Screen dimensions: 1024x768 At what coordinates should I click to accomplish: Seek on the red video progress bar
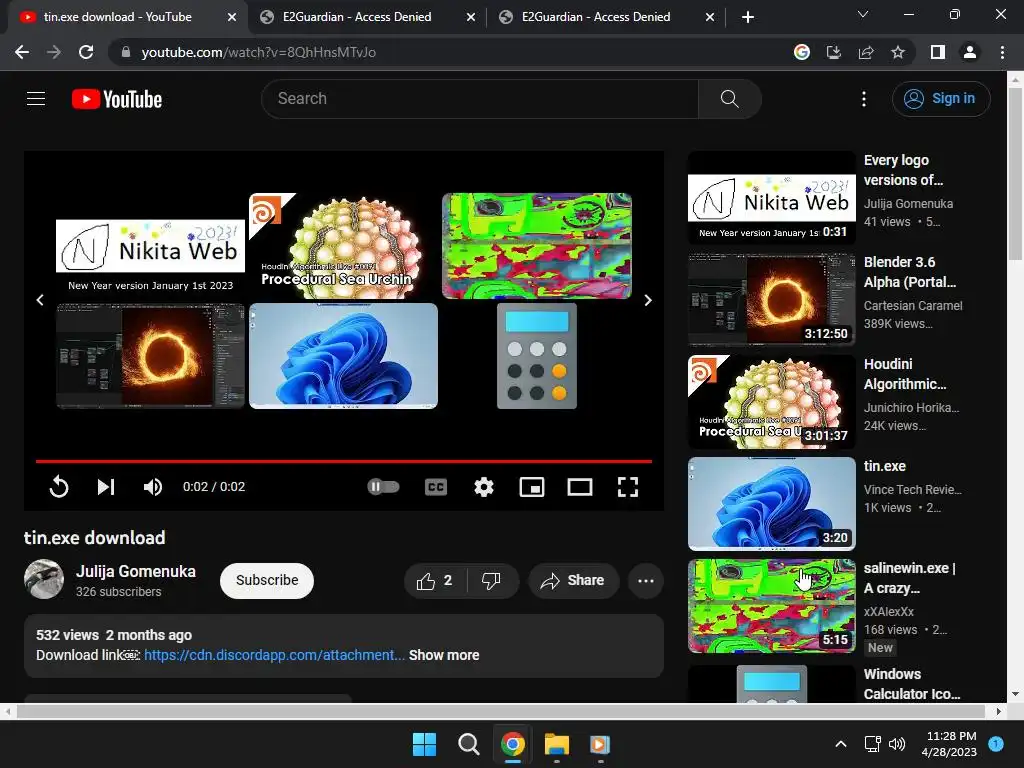(x=344, y=461)
